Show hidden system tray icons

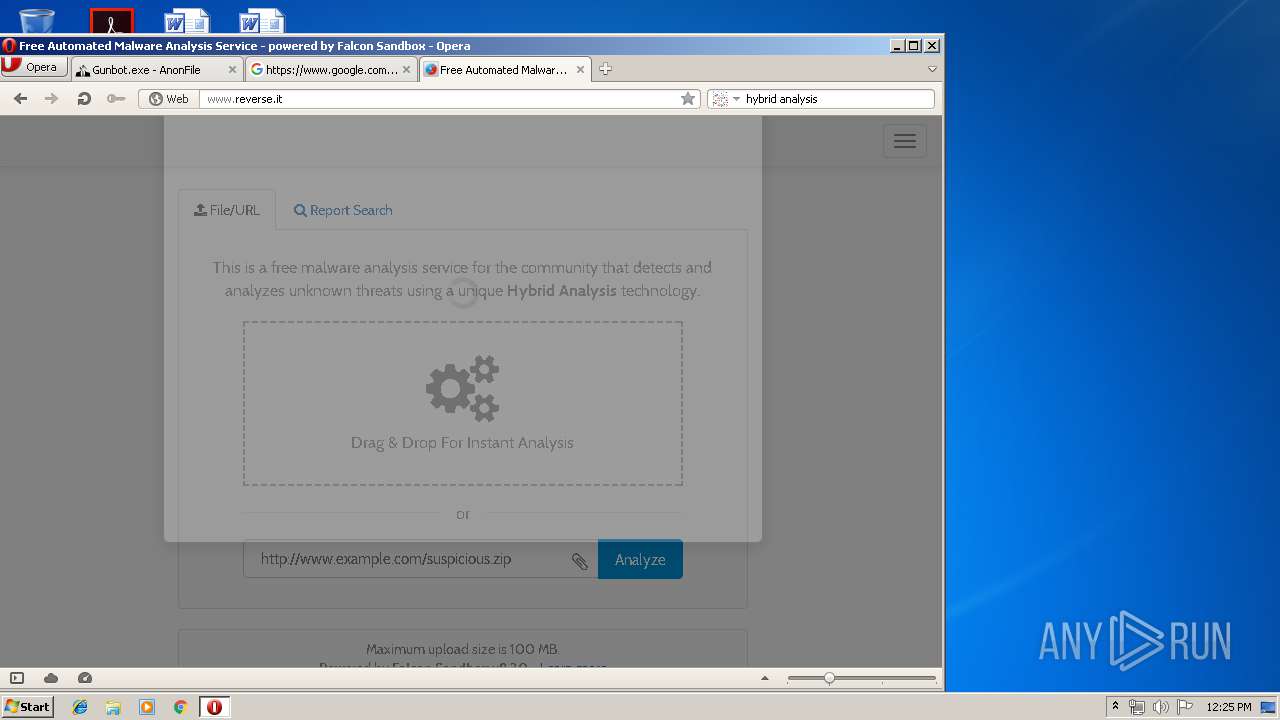(1115, 707)
